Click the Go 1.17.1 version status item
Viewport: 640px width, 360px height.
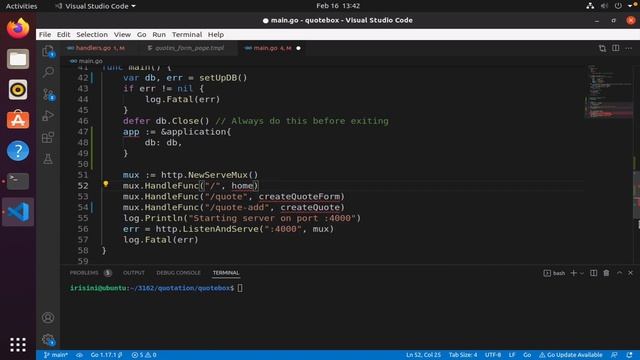tap(107, 355)
